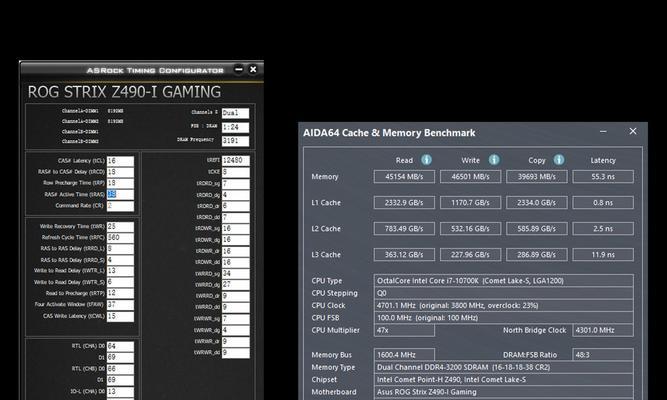Select the Four Activate Window (tFAW) field
Image resolution: width=667 pixels, height=400 pixels.
[x=120, y=305]
